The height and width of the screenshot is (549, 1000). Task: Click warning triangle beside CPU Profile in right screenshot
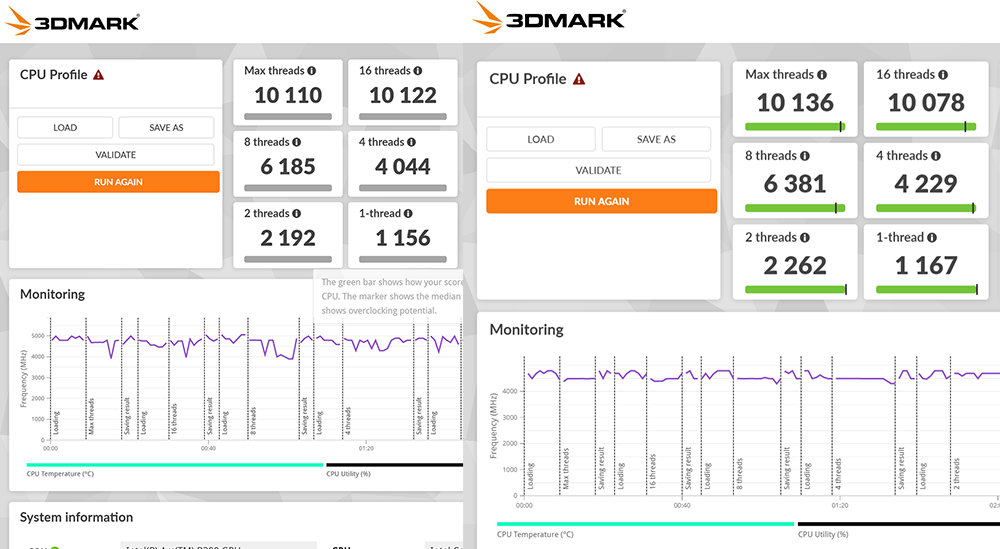579,79
